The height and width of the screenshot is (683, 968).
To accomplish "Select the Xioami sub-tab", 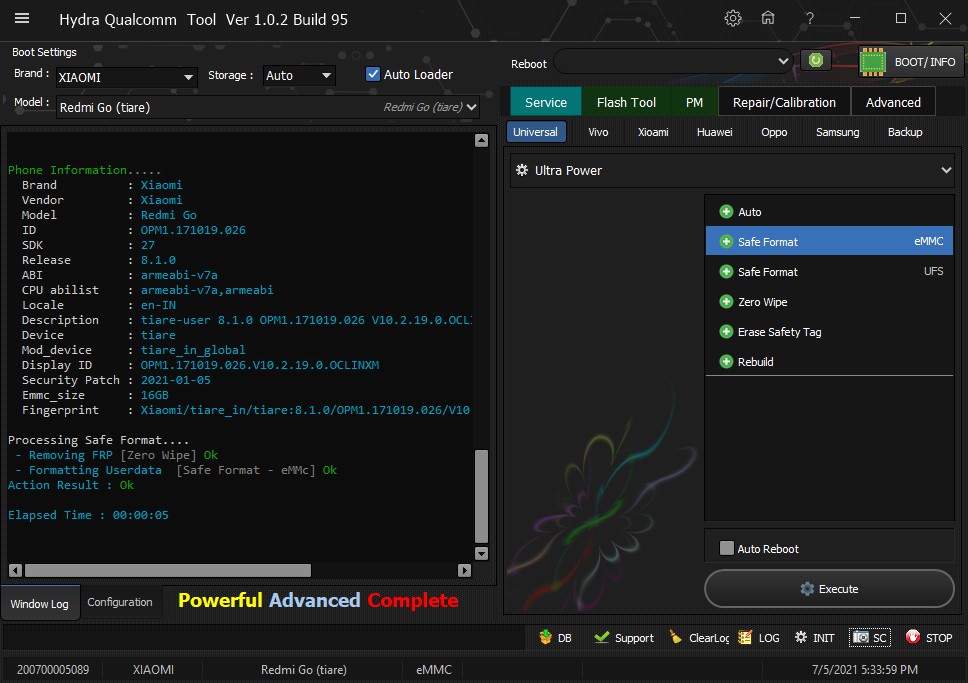I will pyautogui.click(x=653, y=132).
